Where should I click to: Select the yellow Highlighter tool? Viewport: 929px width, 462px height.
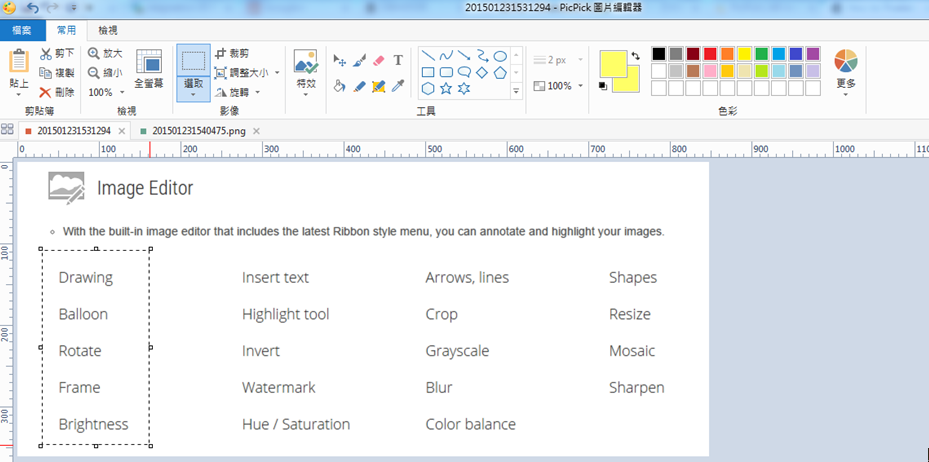379,86
